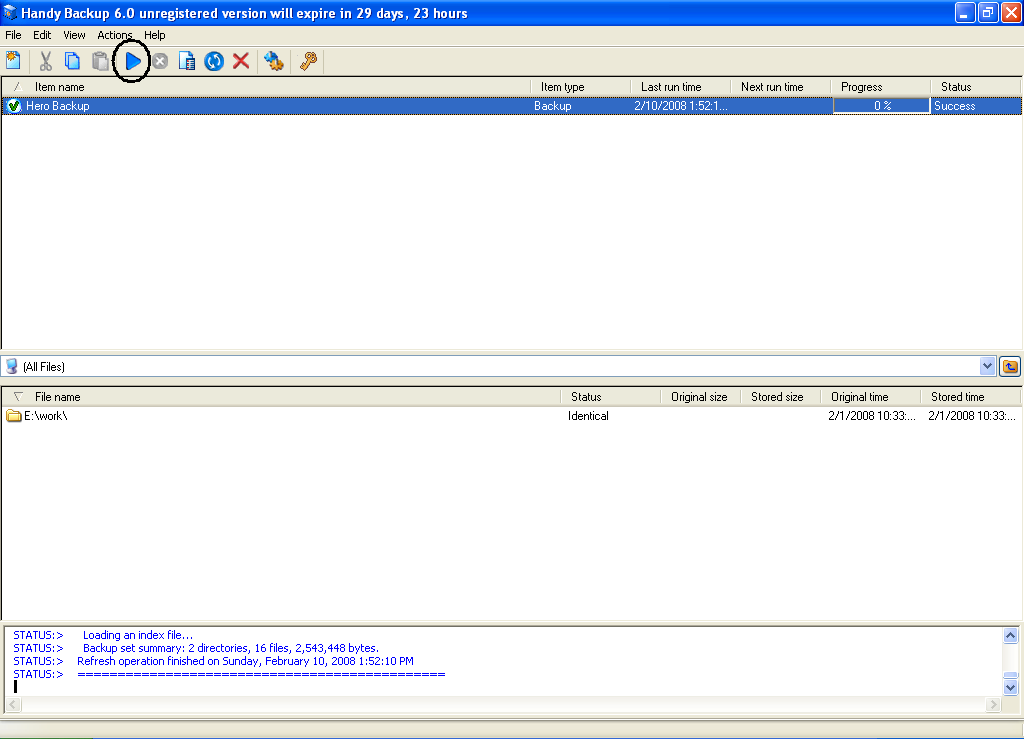Click the Paste clipboard icon

100,61
